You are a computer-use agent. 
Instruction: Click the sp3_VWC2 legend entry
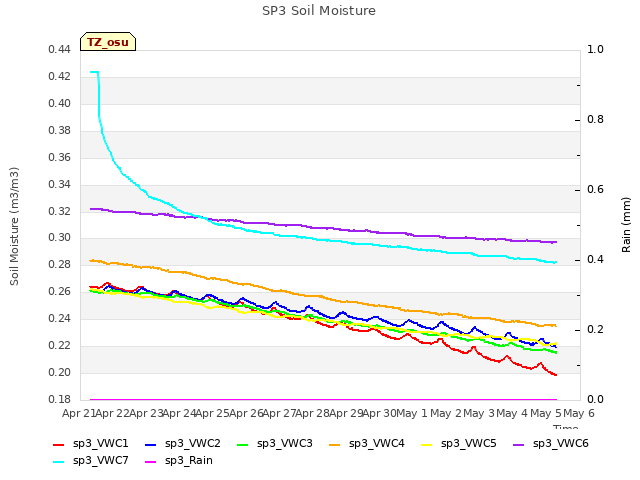pyautogui.click(x=182, y=444)
